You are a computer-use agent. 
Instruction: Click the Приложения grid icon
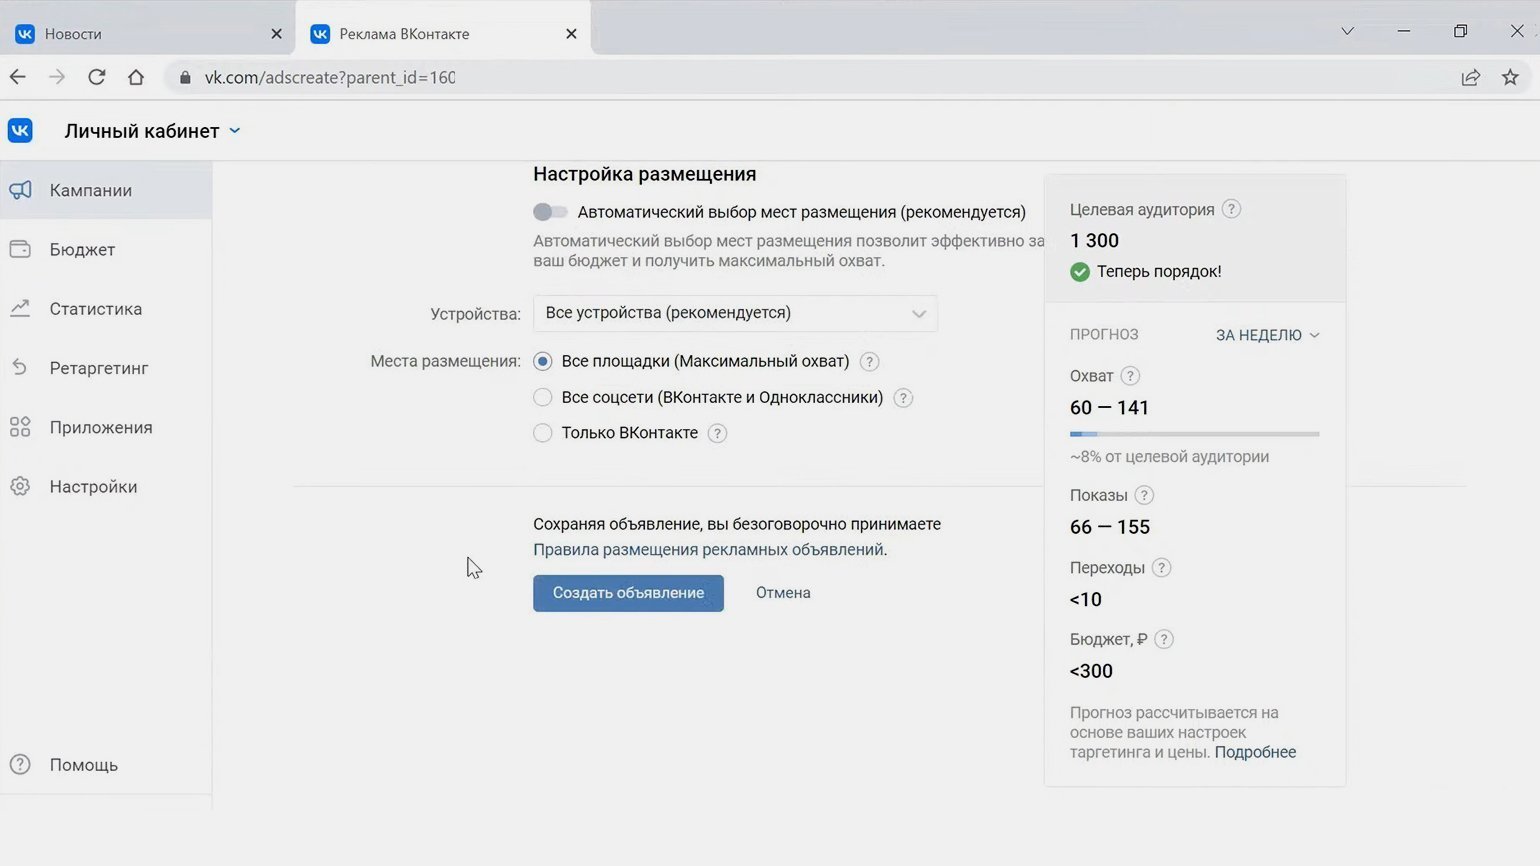coord(20,427)
